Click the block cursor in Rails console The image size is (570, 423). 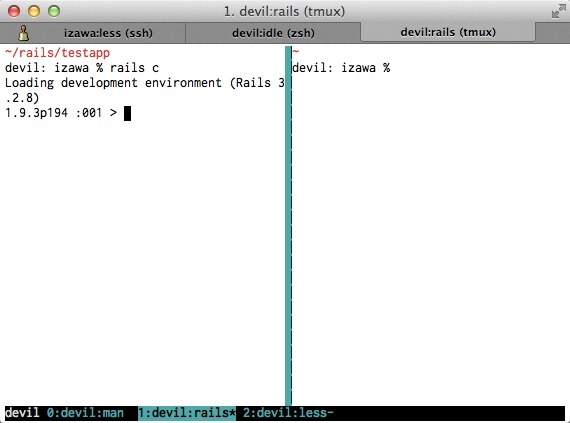(127, 113)
